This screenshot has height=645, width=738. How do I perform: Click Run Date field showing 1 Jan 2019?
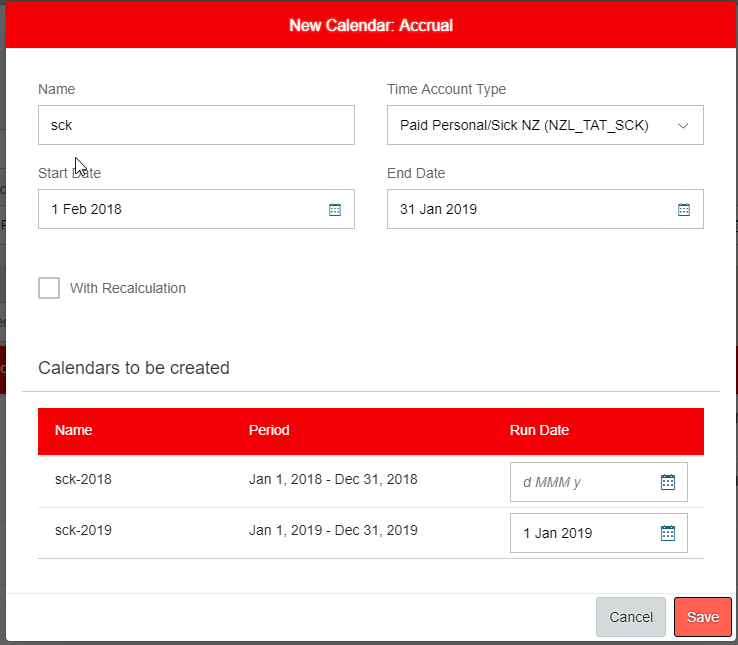tap(599, 533)
